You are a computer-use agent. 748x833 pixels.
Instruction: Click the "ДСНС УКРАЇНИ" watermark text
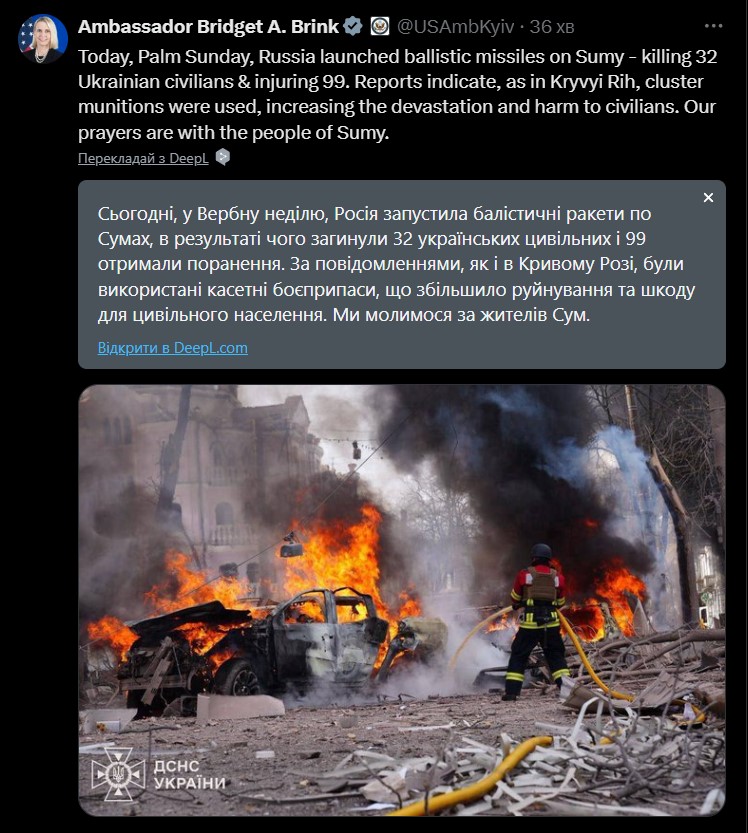click(x=189, y=775)
